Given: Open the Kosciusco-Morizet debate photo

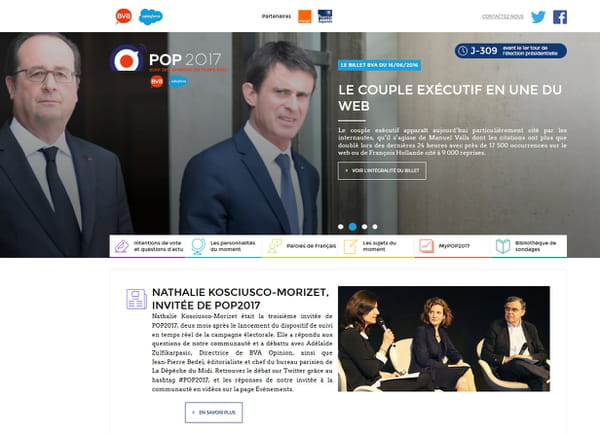Looking at the screenshot, I should pyautogui.click(x=444, y=339).
